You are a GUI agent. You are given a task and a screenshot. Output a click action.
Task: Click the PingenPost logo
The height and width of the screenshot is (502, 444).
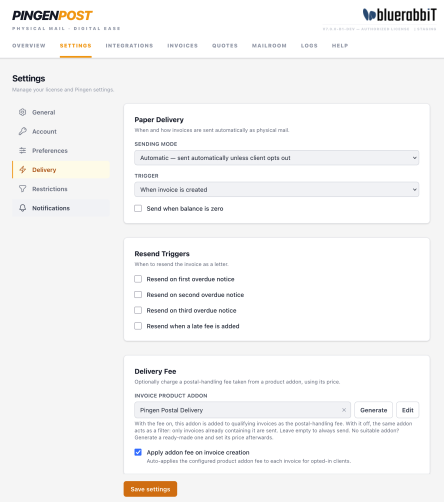tap(52, 15)
